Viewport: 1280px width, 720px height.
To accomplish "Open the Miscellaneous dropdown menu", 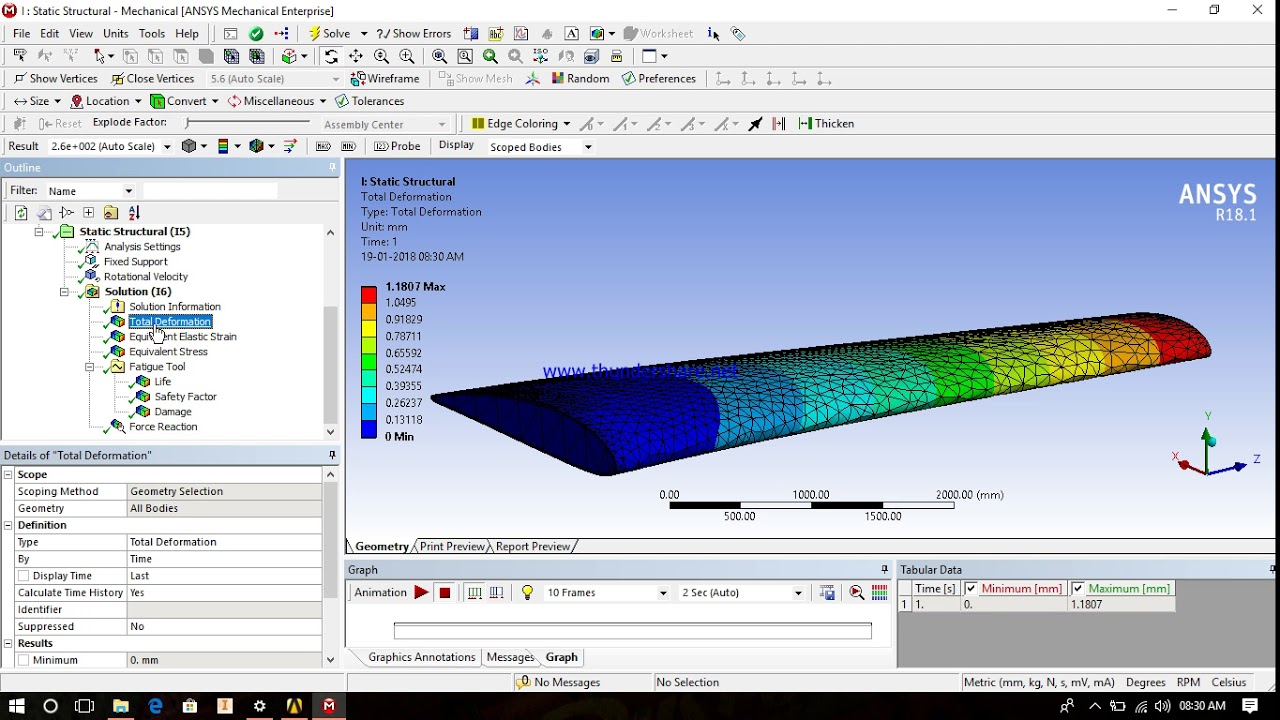I will (276, 101).
